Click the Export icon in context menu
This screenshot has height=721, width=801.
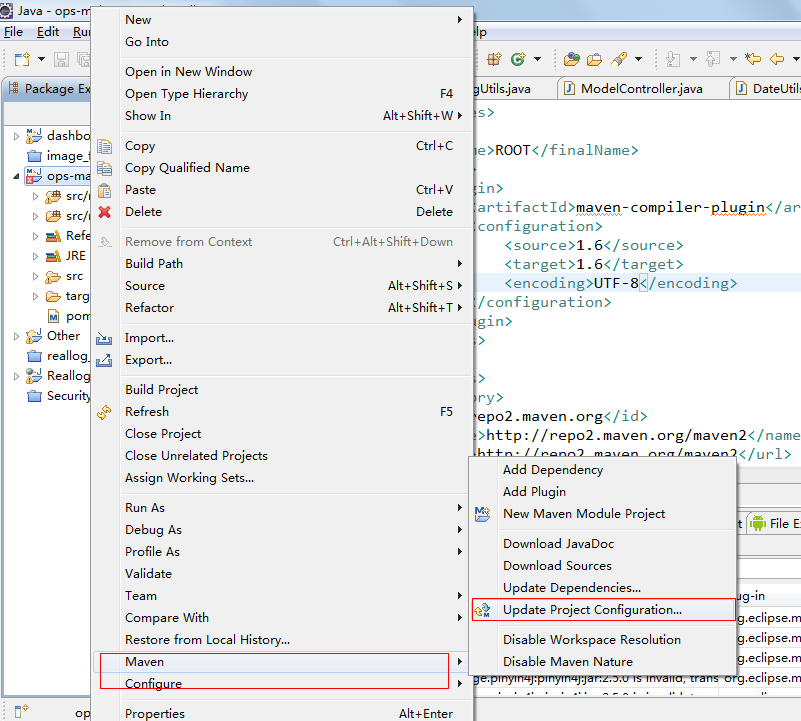point(105,360)
